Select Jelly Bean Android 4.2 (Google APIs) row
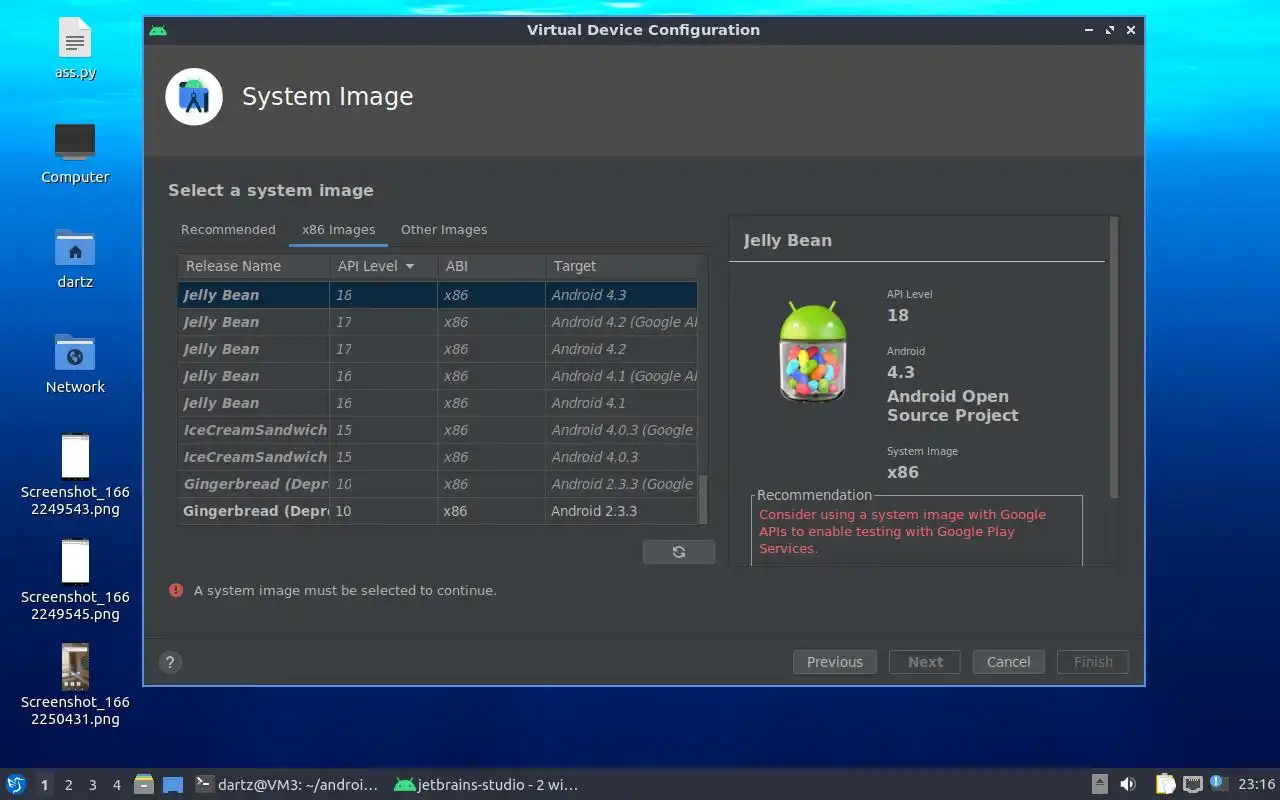The width and height of the screenshot is (1280, 800). [x=437, y=322]
